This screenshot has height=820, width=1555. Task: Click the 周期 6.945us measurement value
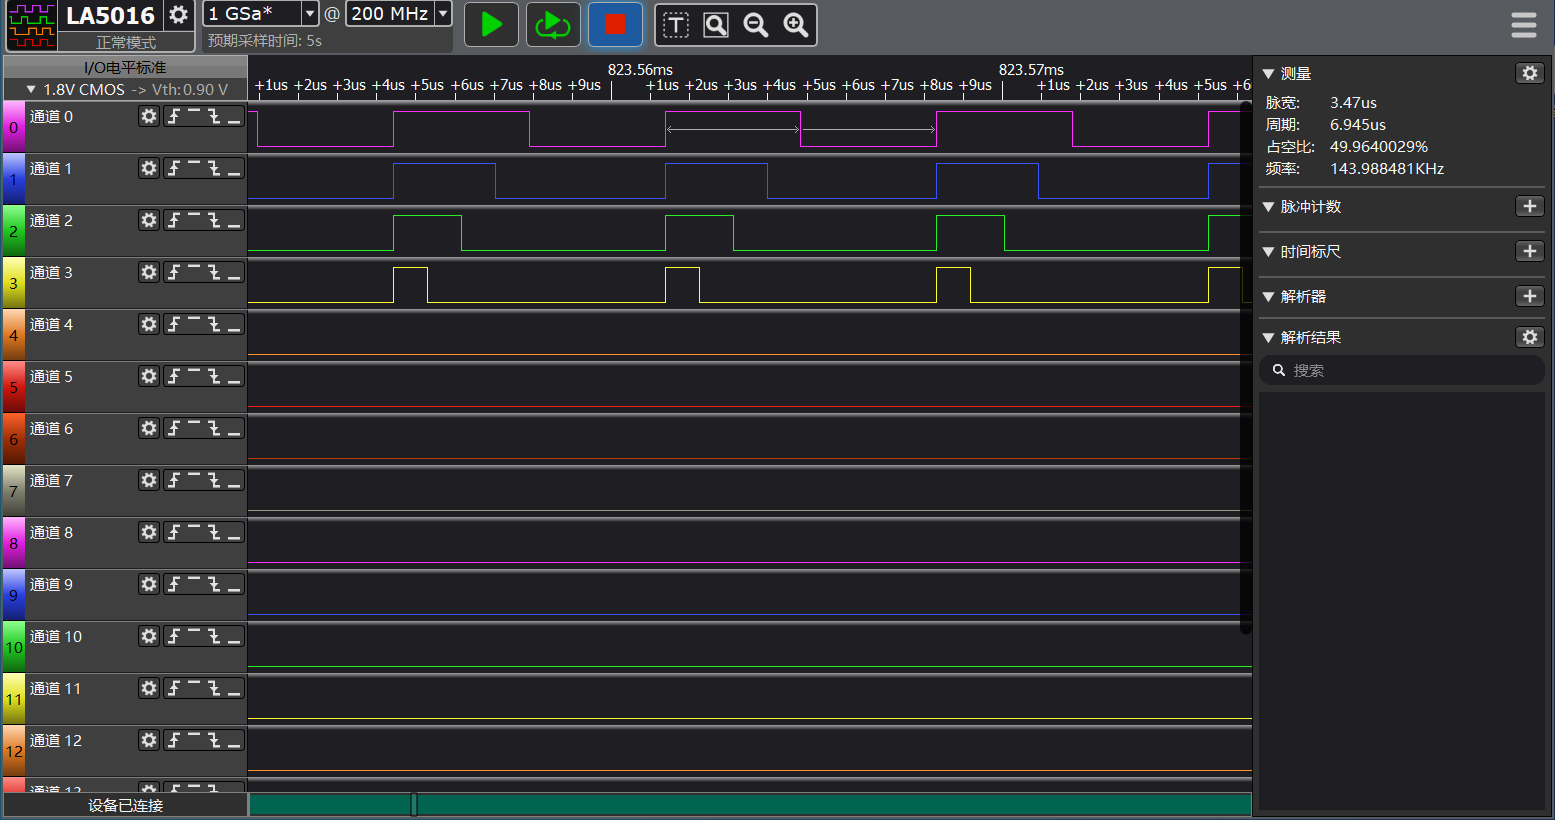click(1357, 124)
